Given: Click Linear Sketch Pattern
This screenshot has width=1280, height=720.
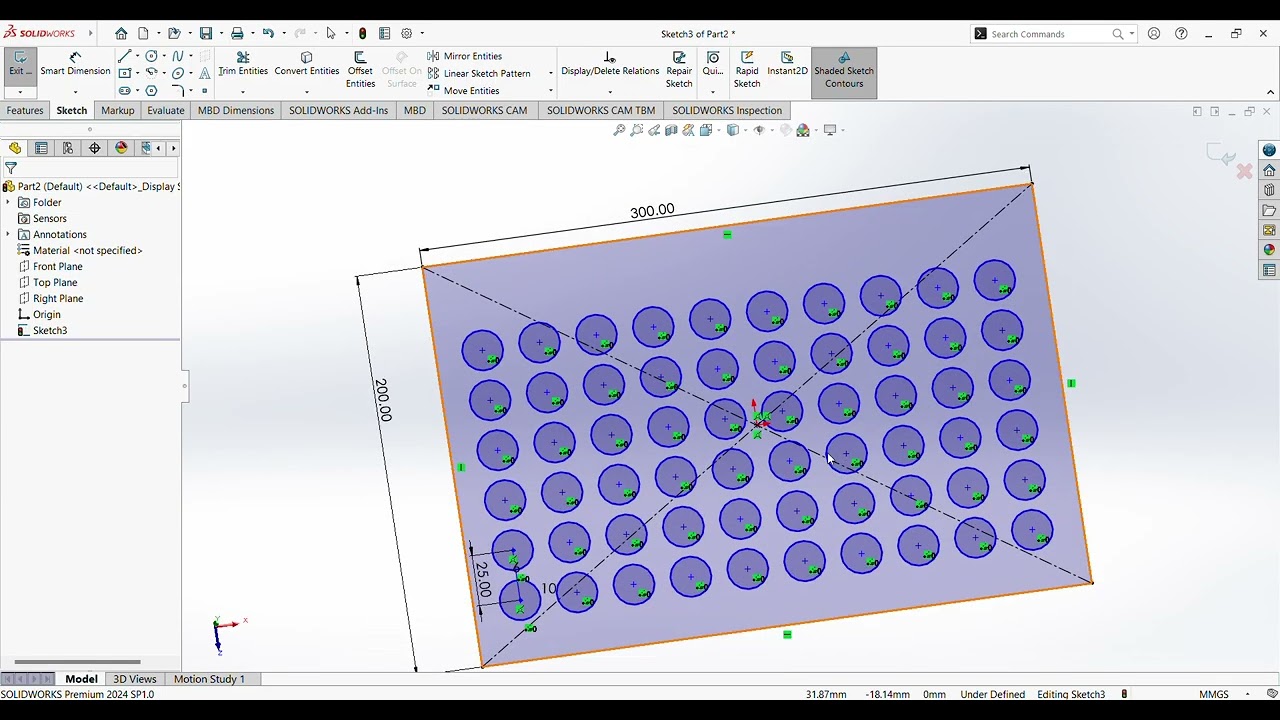Looking at the screenshot, I should [x=479, y=74].
